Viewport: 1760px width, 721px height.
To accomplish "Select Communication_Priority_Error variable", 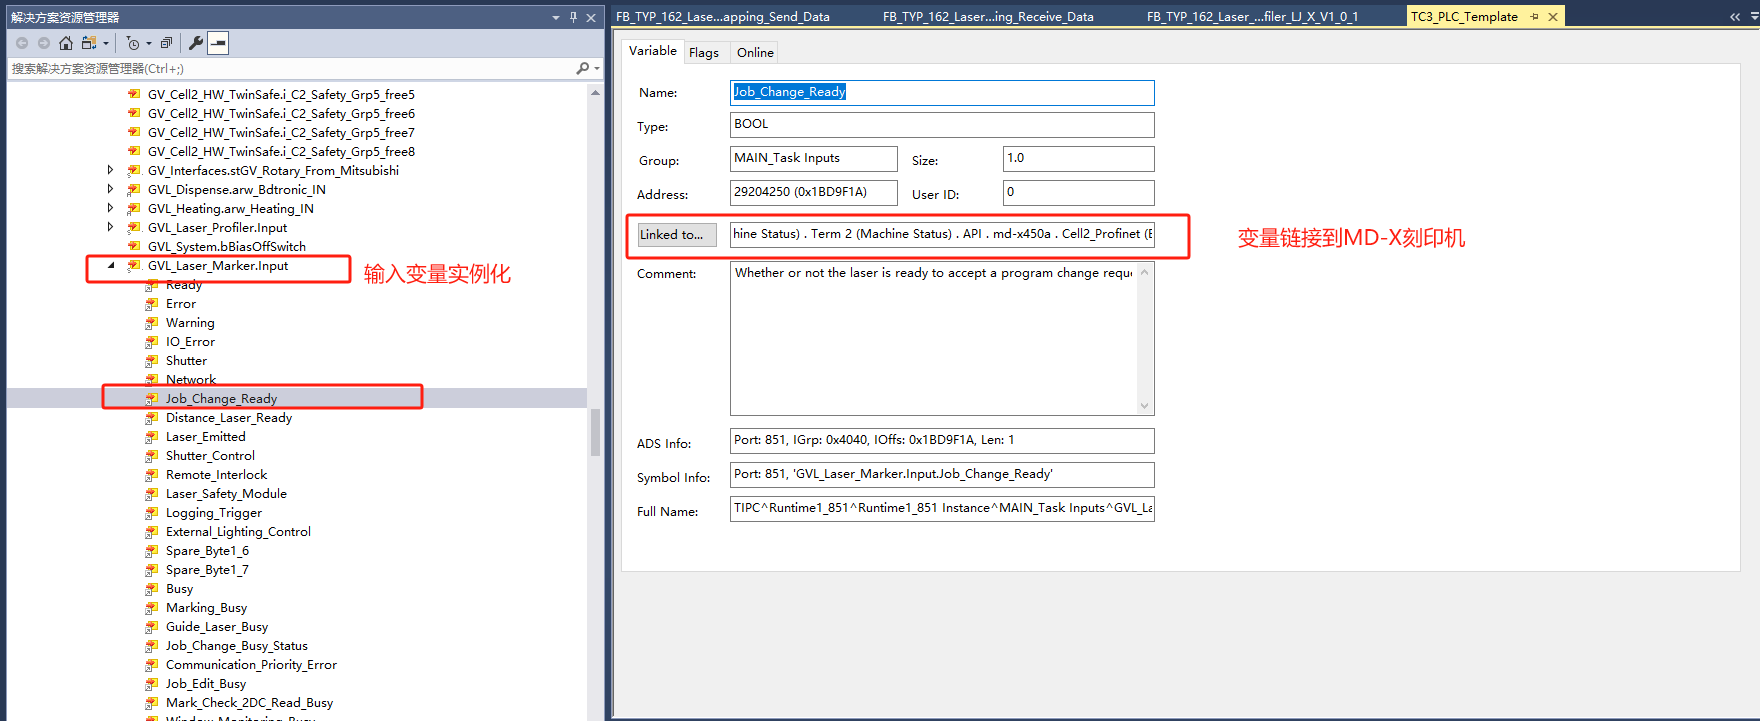I will pos(251,664).
